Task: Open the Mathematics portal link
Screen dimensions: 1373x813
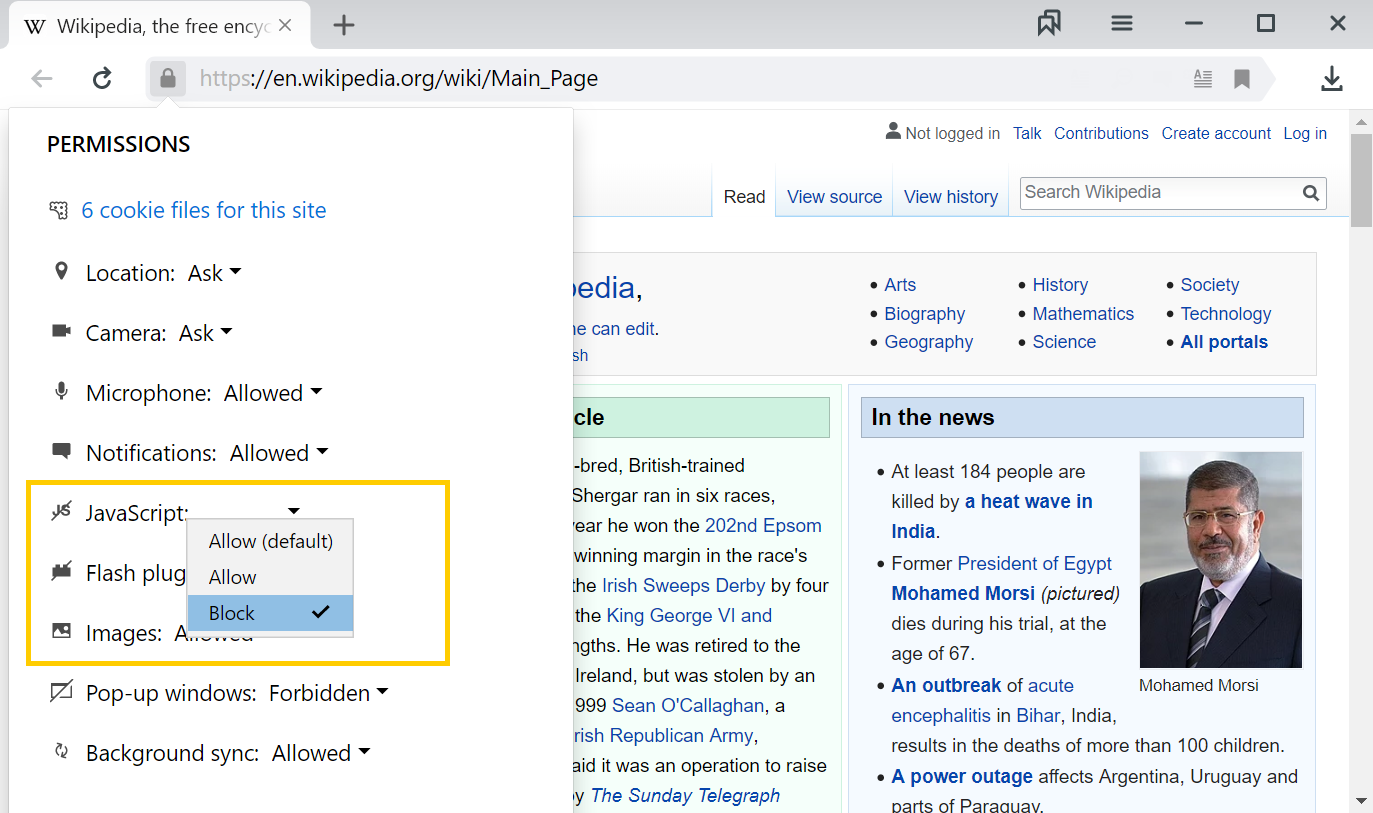Action: [x=1083, y=314]
